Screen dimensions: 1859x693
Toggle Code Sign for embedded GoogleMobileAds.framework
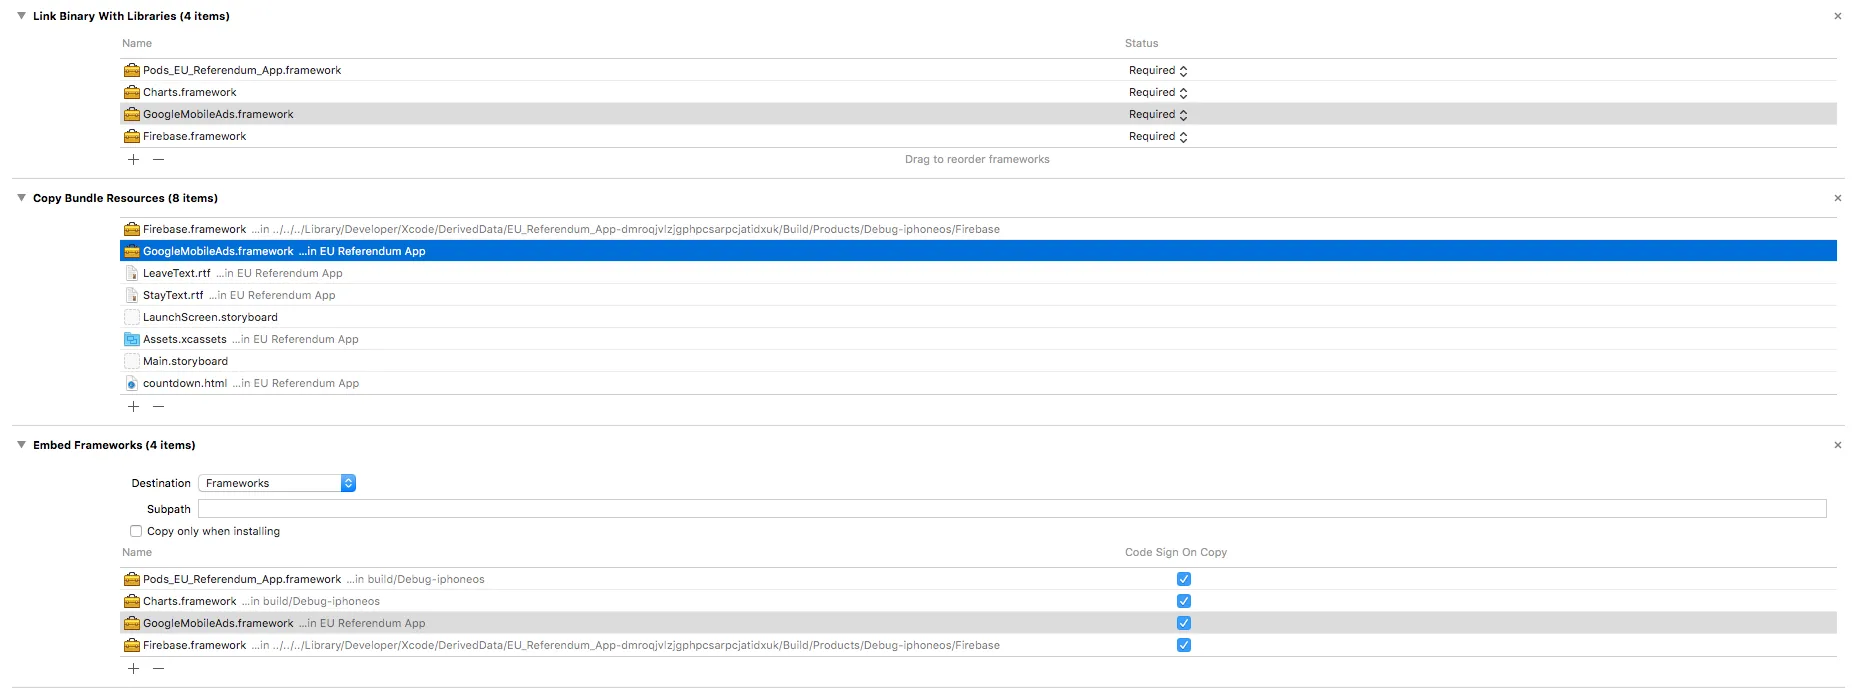[1184, 623]
